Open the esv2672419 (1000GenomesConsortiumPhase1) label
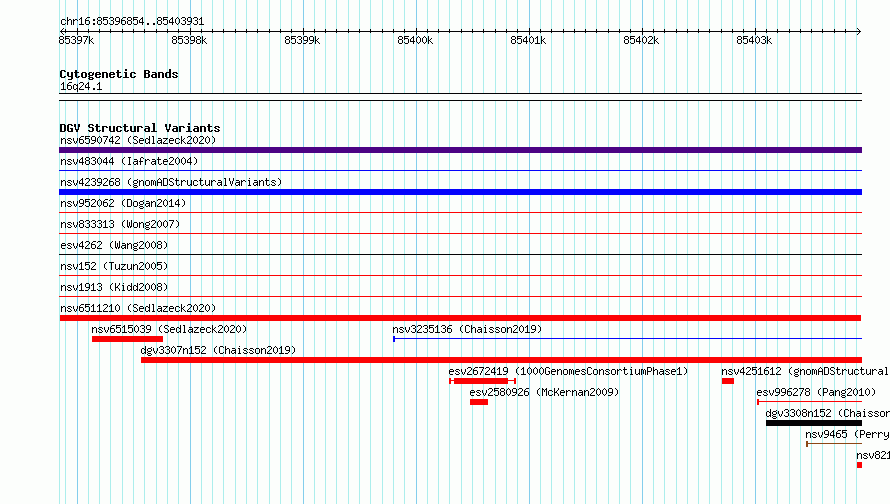 (568, 371)
